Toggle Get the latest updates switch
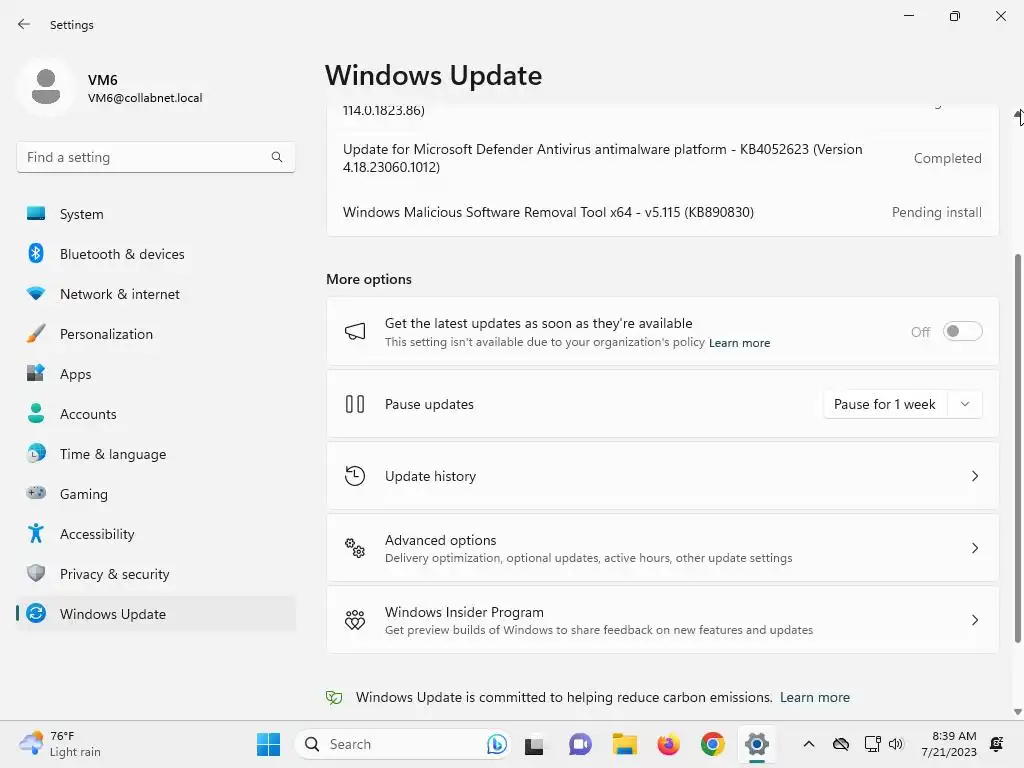The height and width of the screenshot is (768, 1024). point(963,332)
